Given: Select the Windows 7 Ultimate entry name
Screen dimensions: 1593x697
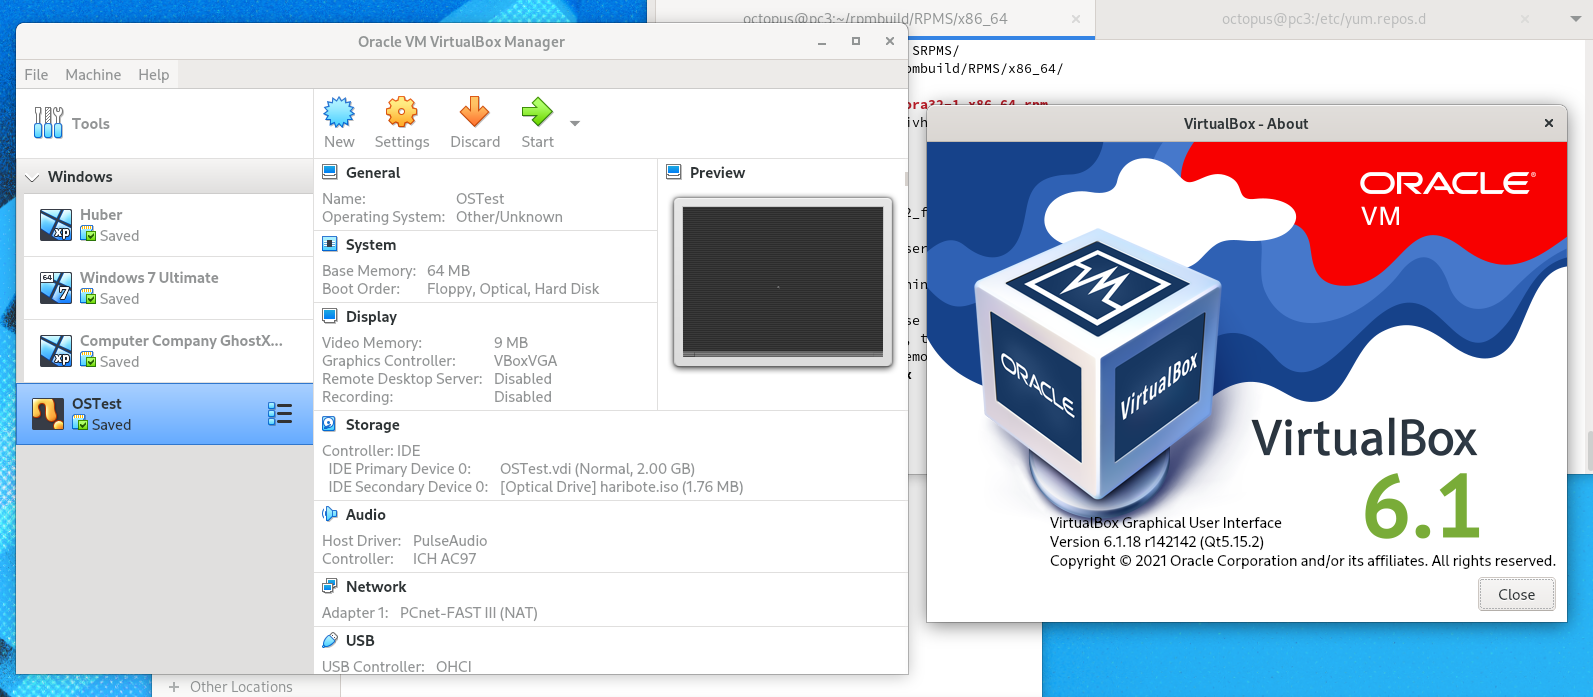Looking at the screenshot, I should click(149, 278).
